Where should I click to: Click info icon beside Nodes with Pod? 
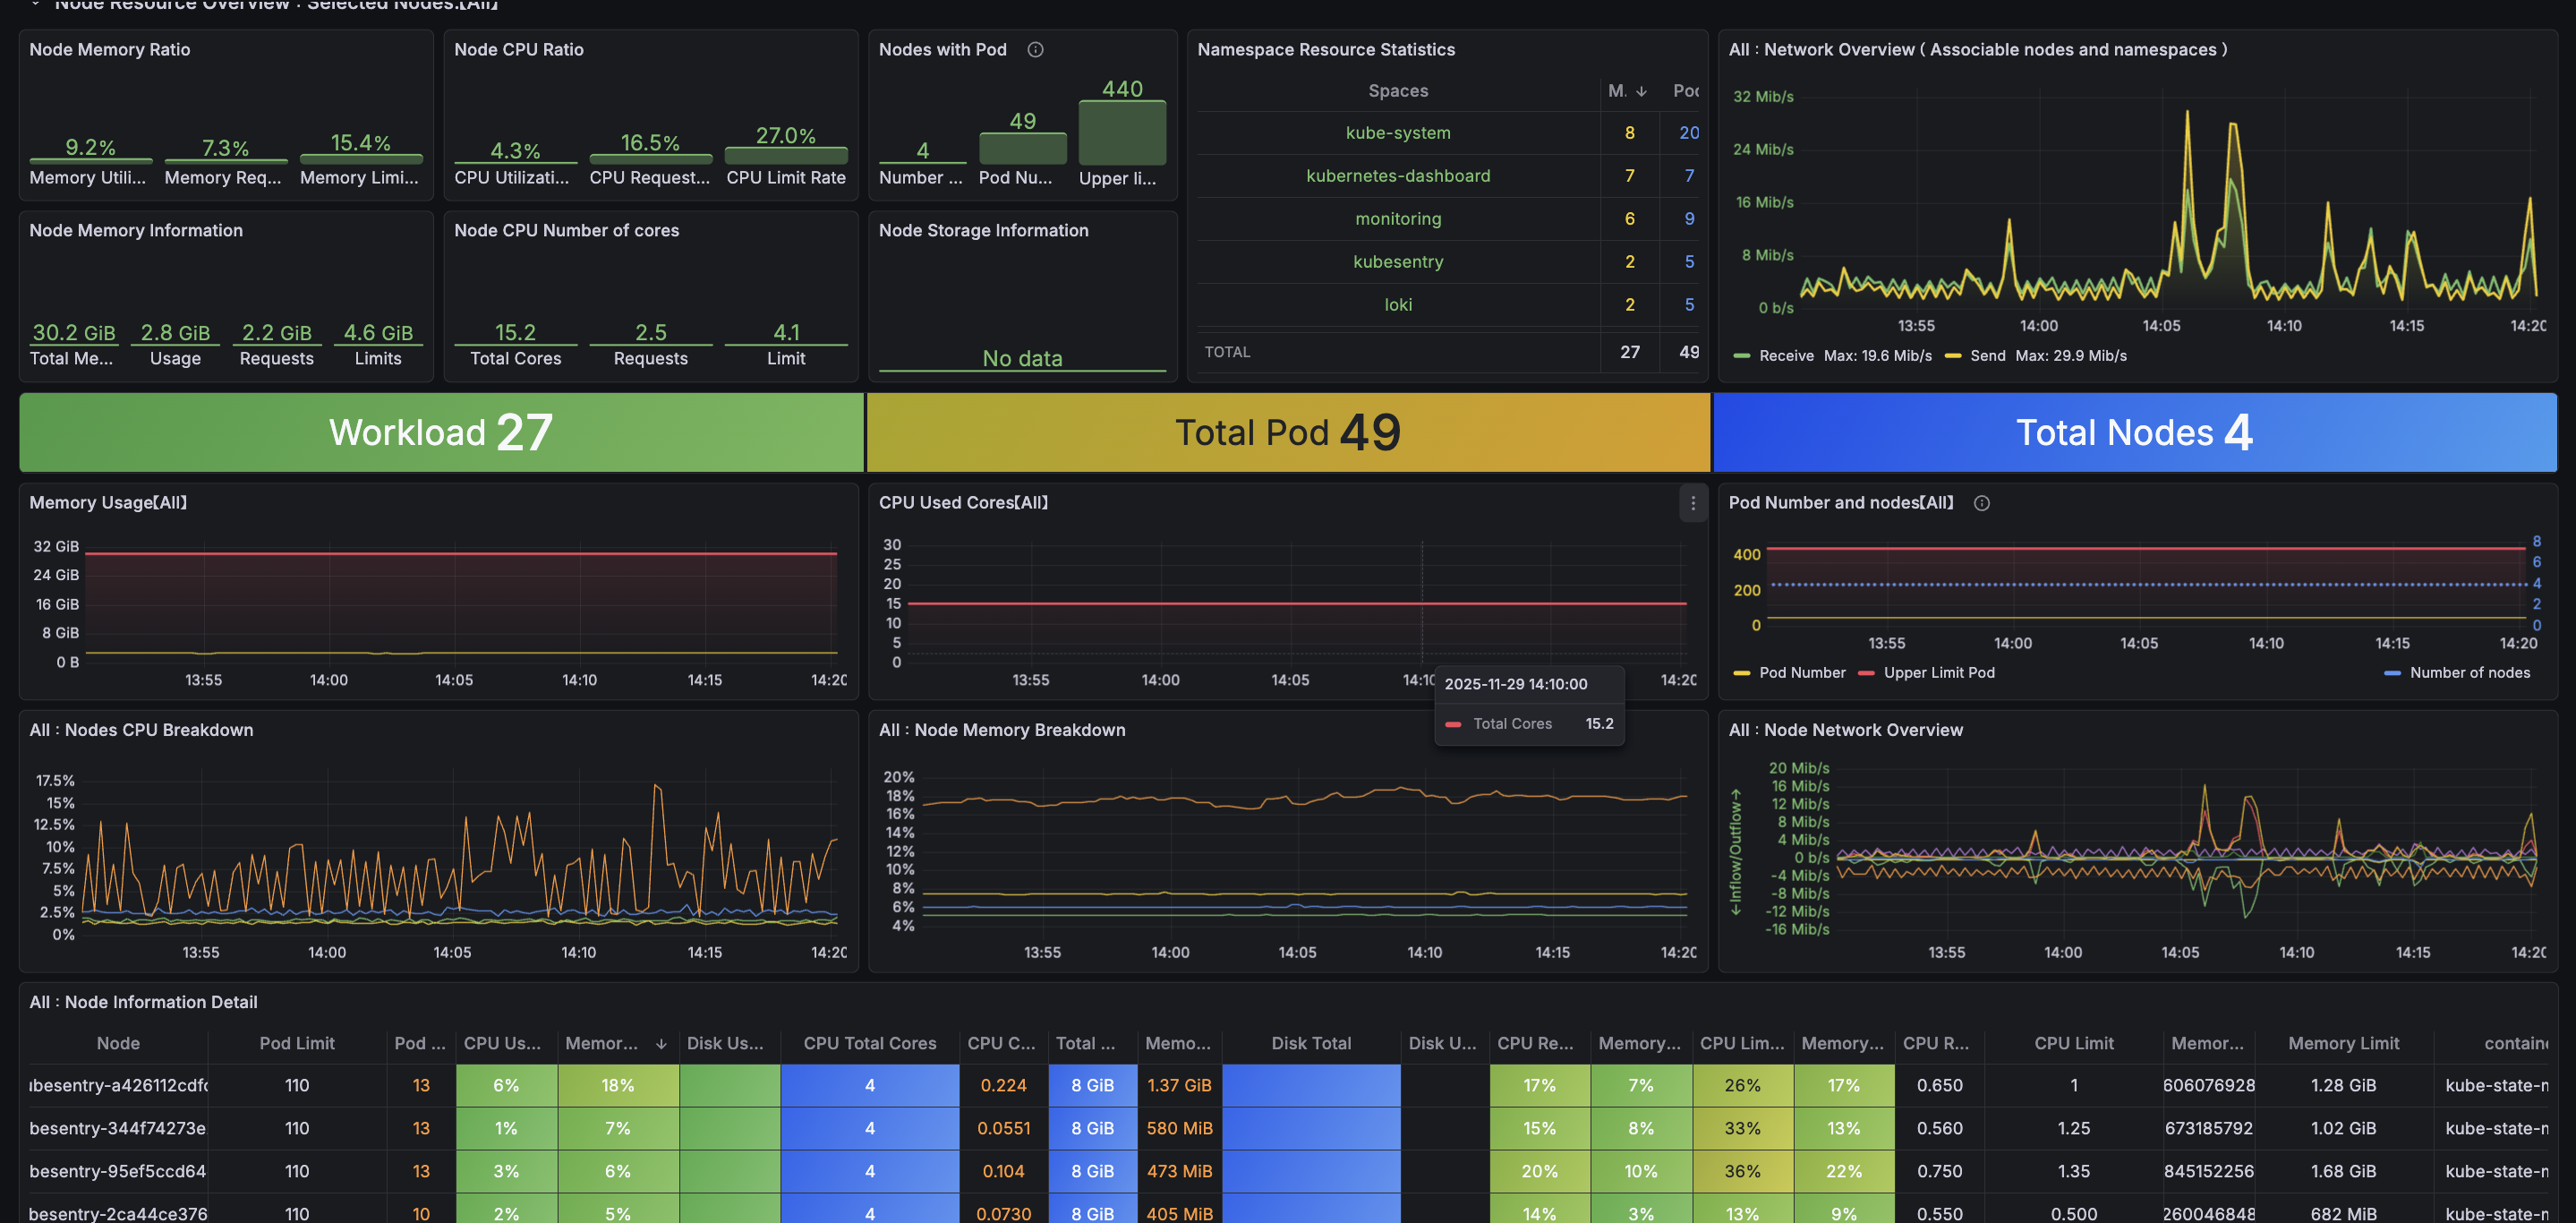[x=1035, y=50]
